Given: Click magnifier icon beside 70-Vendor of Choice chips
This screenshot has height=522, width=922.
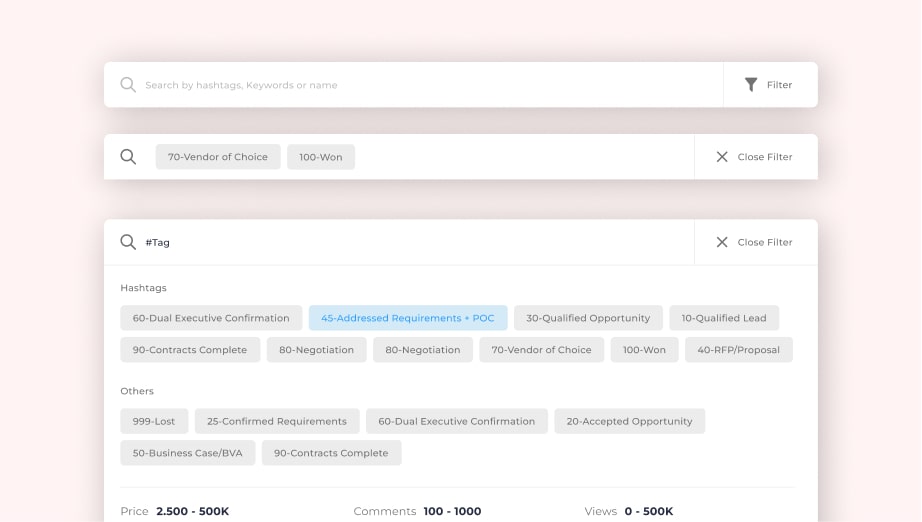Looking at the screenshot, I should tap(128, 157).
